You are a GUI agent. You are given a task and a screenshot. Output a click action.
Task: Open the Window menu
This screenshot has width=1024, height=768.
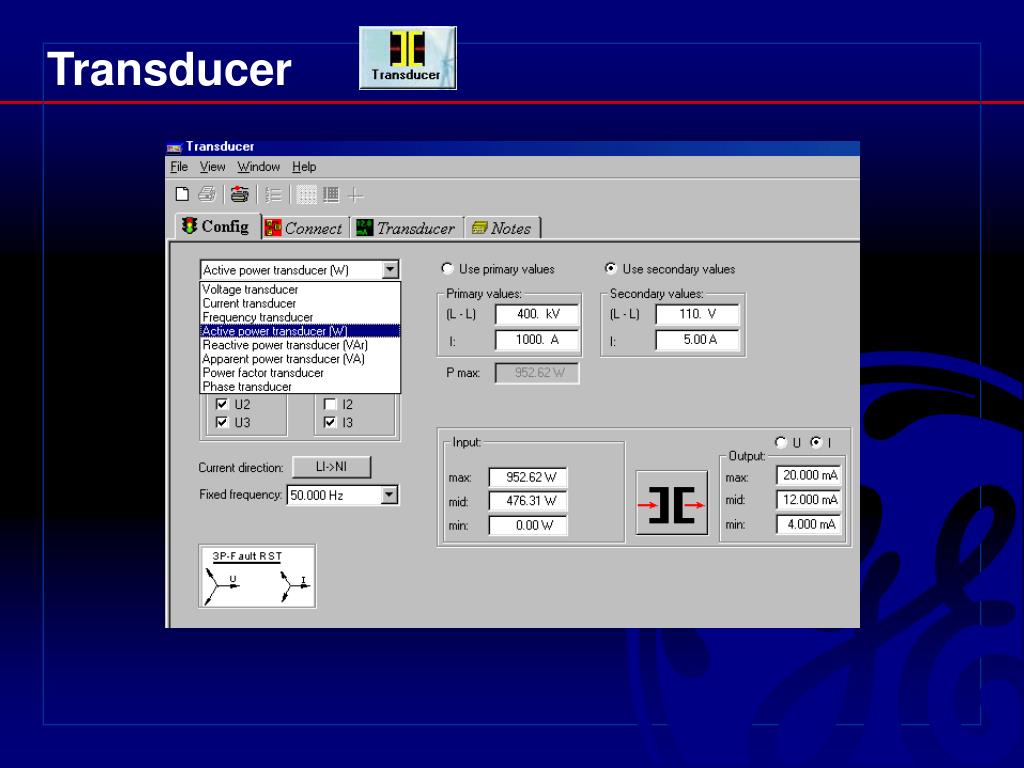(259, 167)
